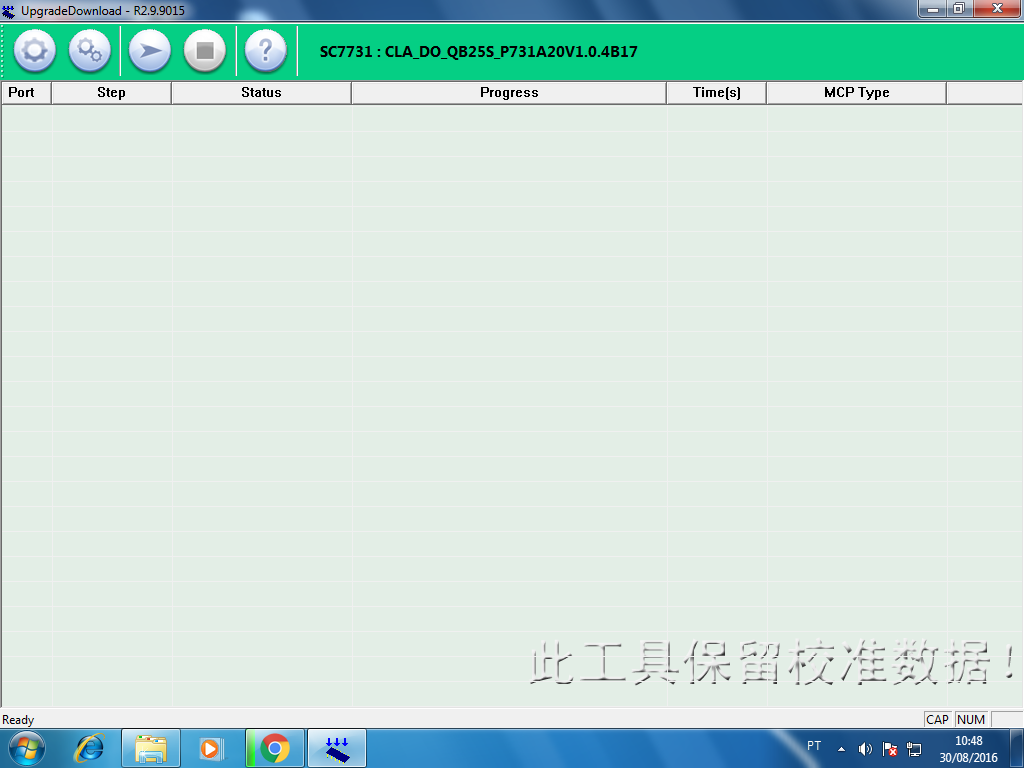
Task: Sort by the Status column header
Action: [261, 92]
